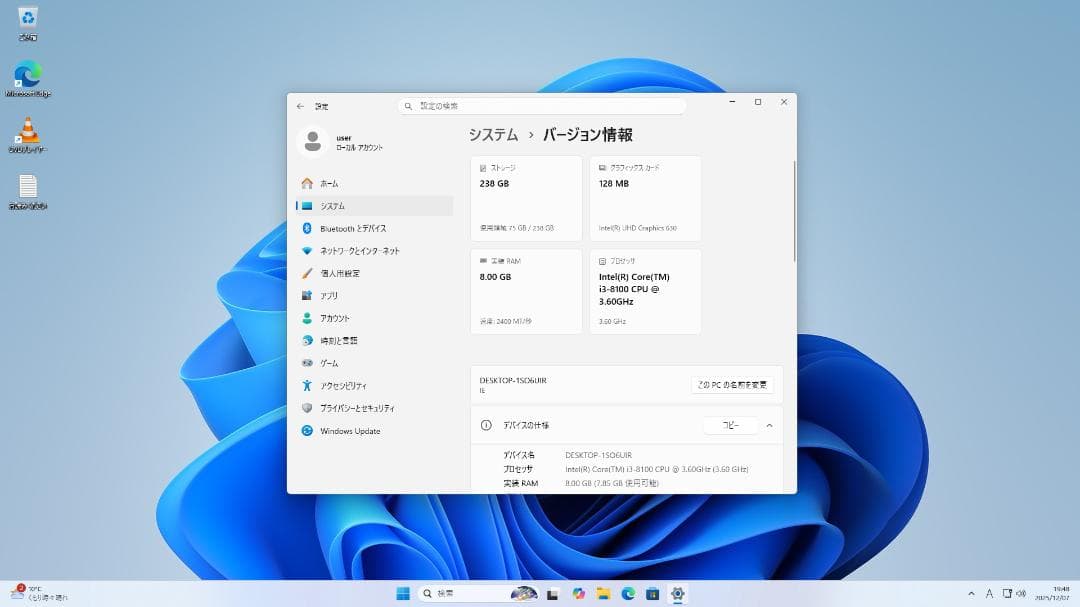Open アクセシビリティ accessibility settings
1080x607 pixels.
[350, 385]
